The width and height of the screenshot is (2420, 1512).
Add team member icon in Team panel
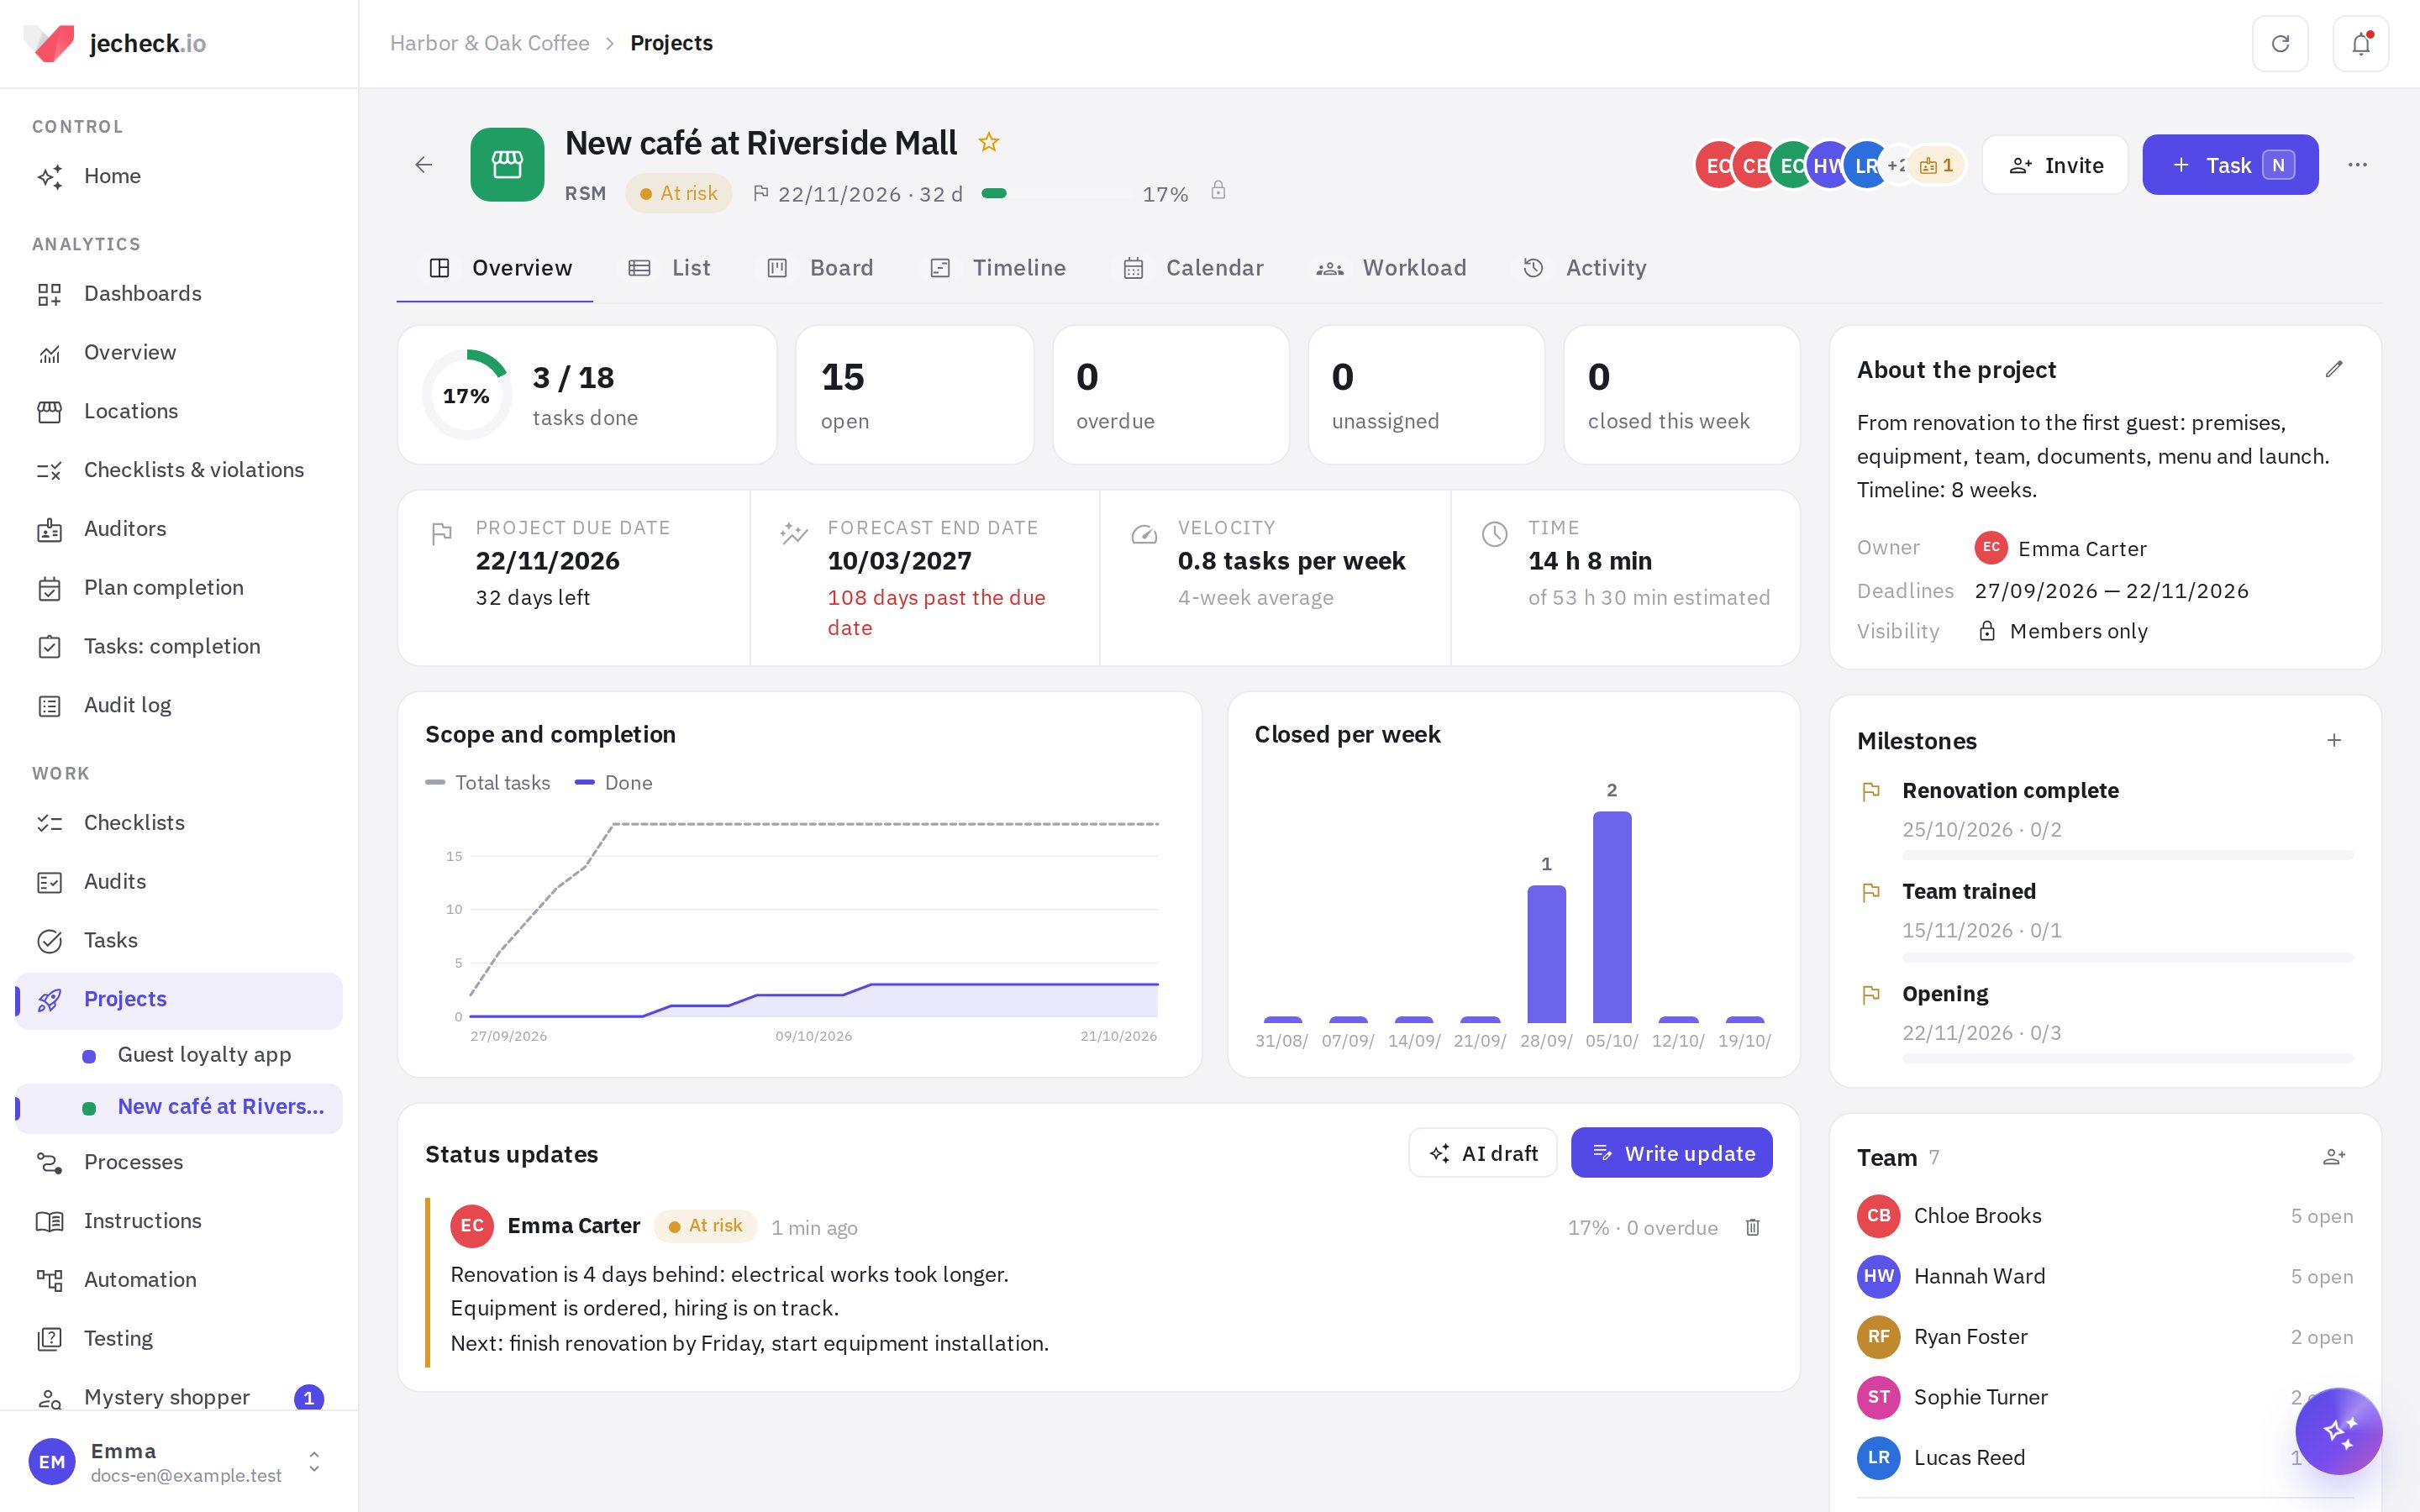(x=2334, y=1157)
